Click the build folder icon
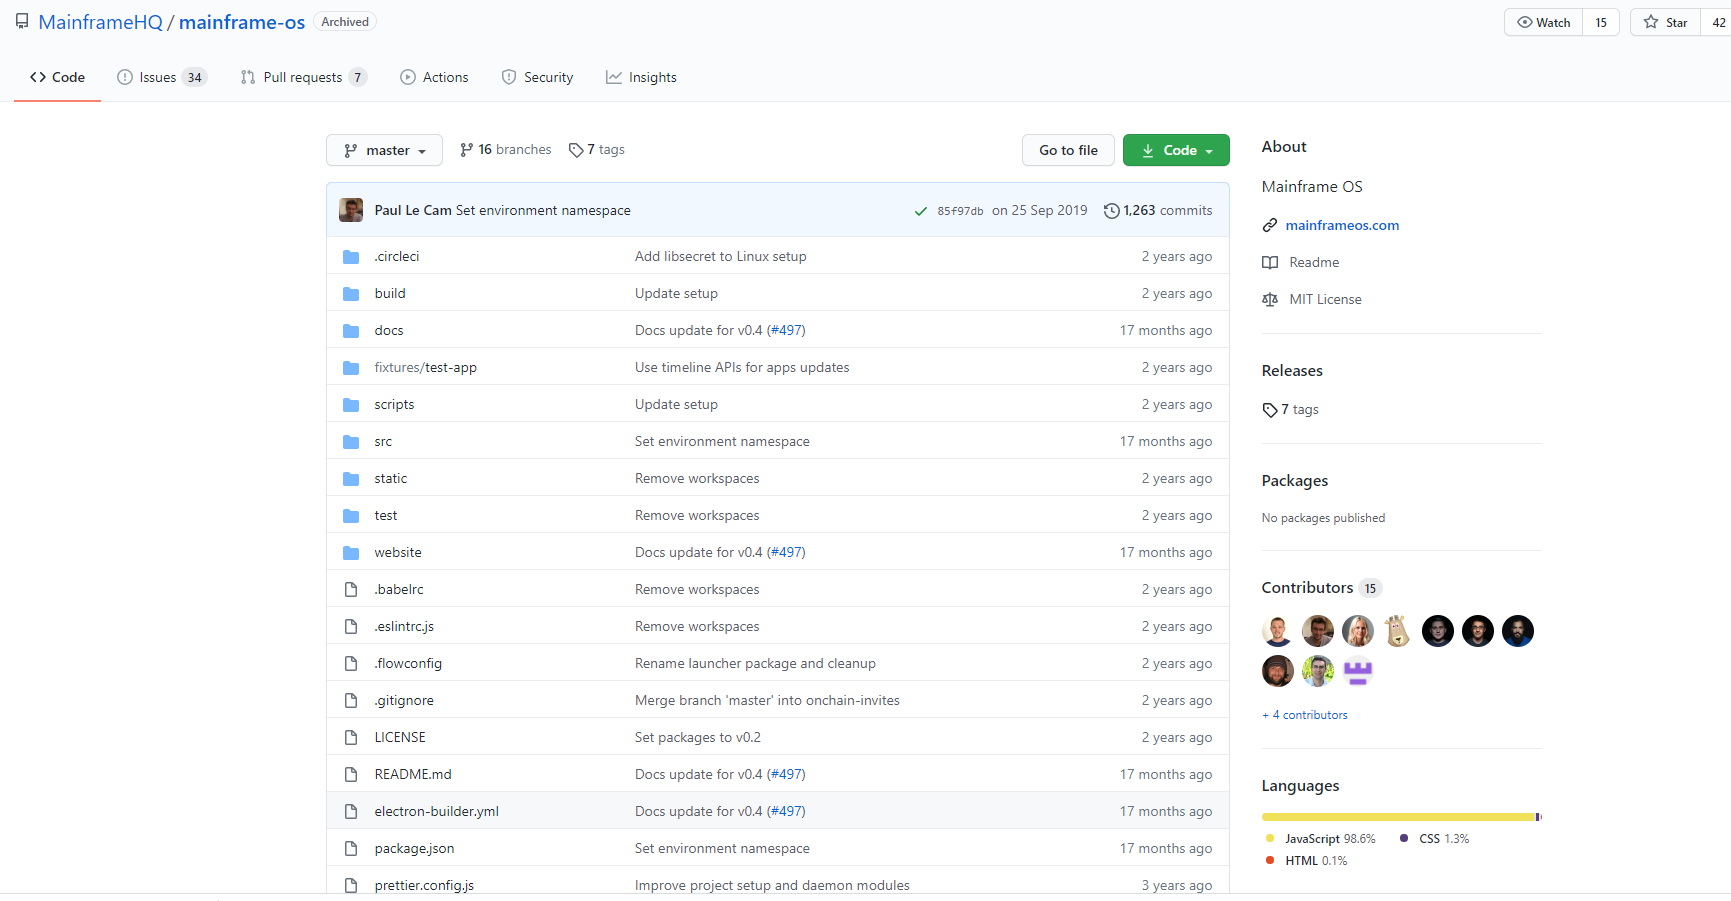 point(351,294)
